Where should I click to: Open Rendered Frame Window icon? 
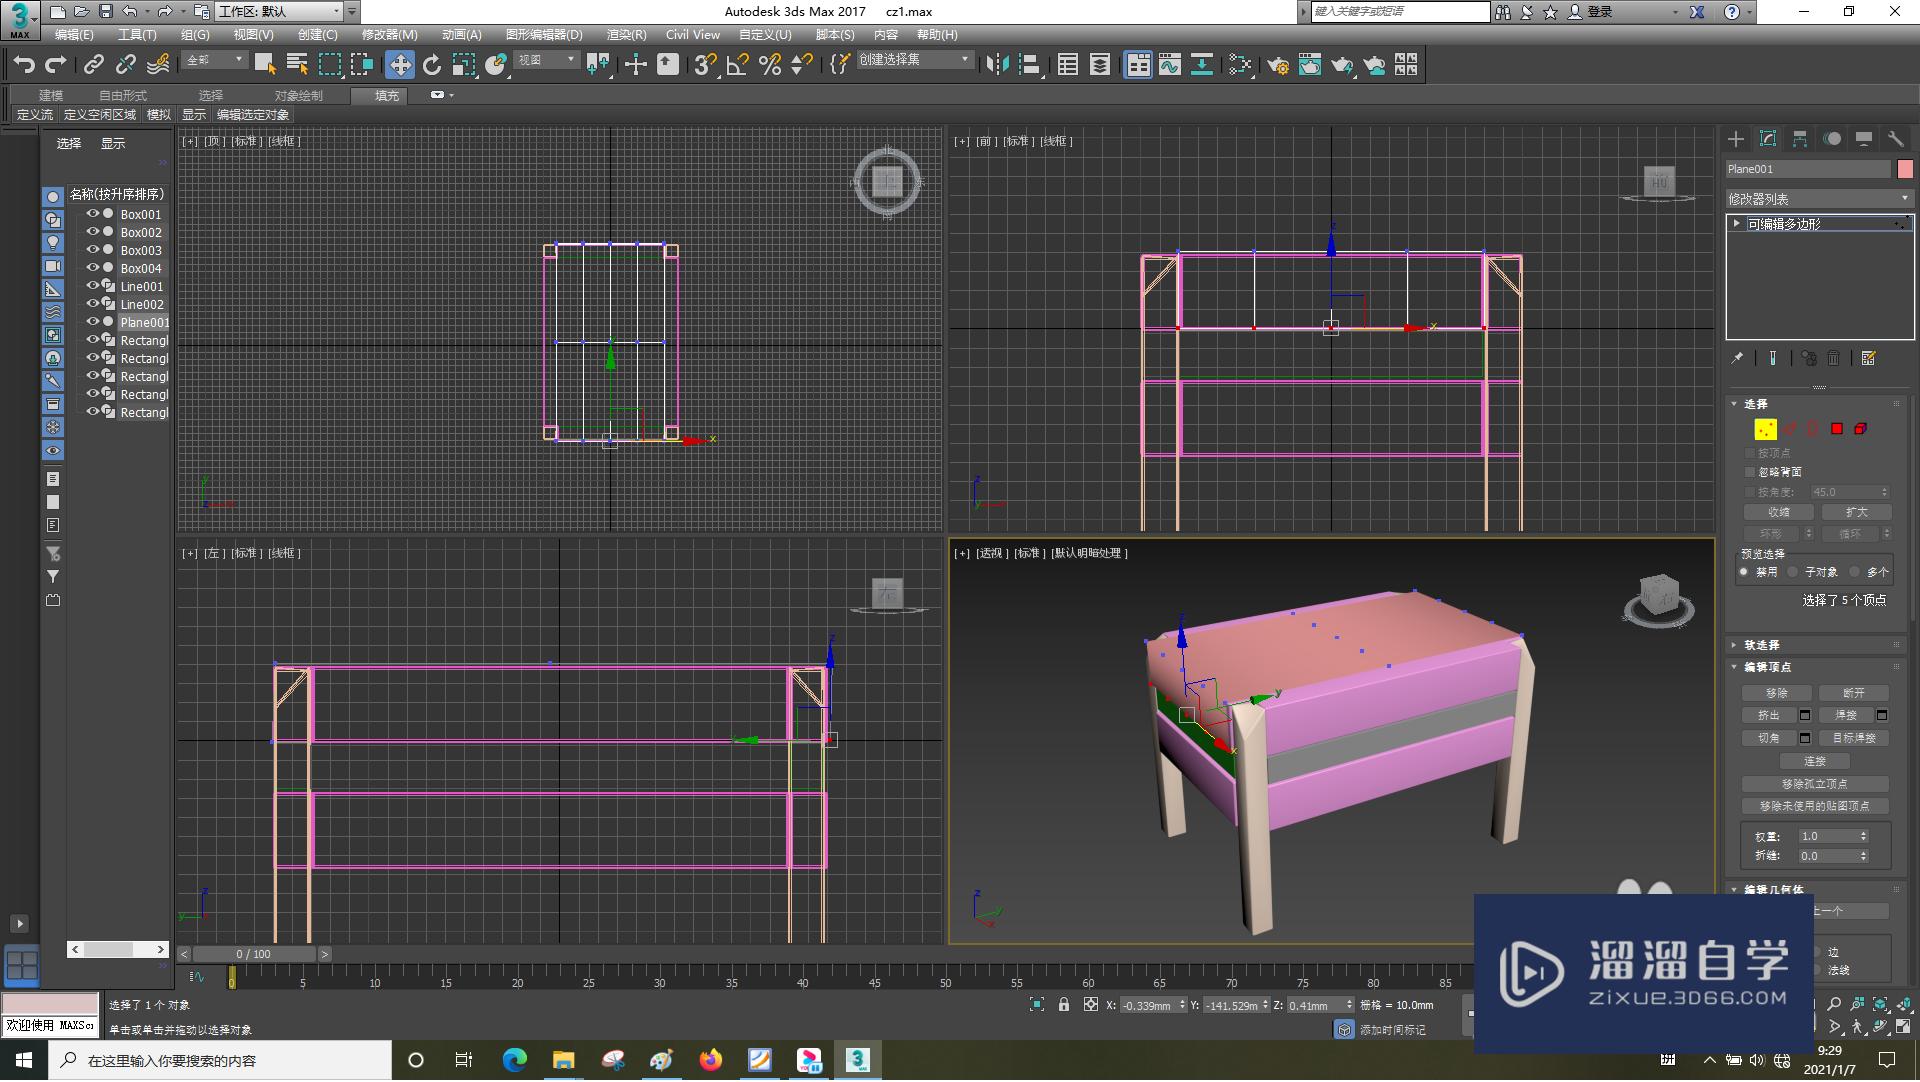click(1309, 65)
